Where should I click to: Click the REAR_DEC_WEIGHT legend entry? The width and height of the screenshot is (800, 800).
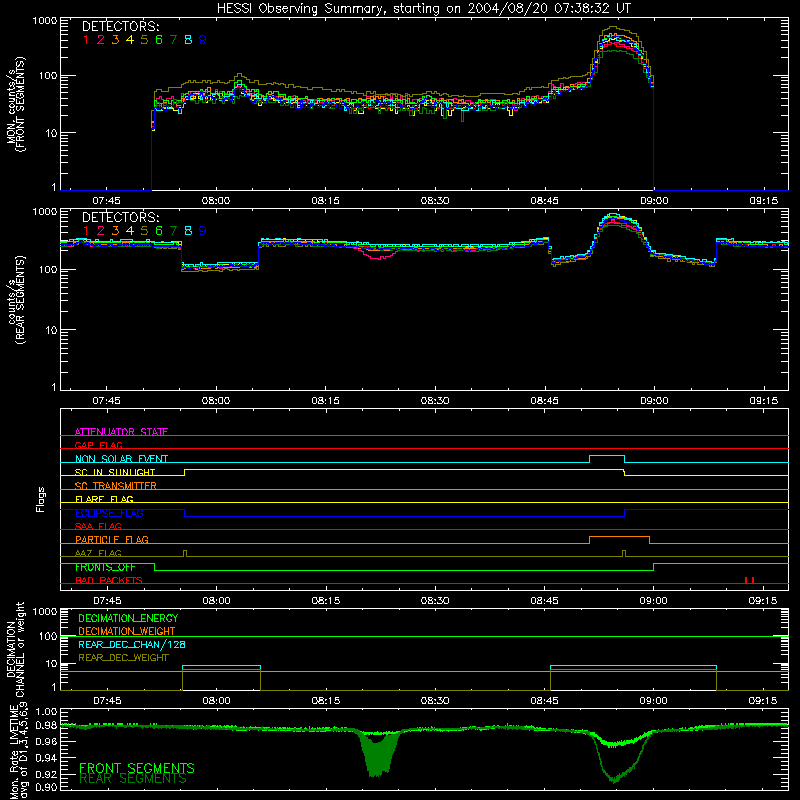(x=123, y=658)
